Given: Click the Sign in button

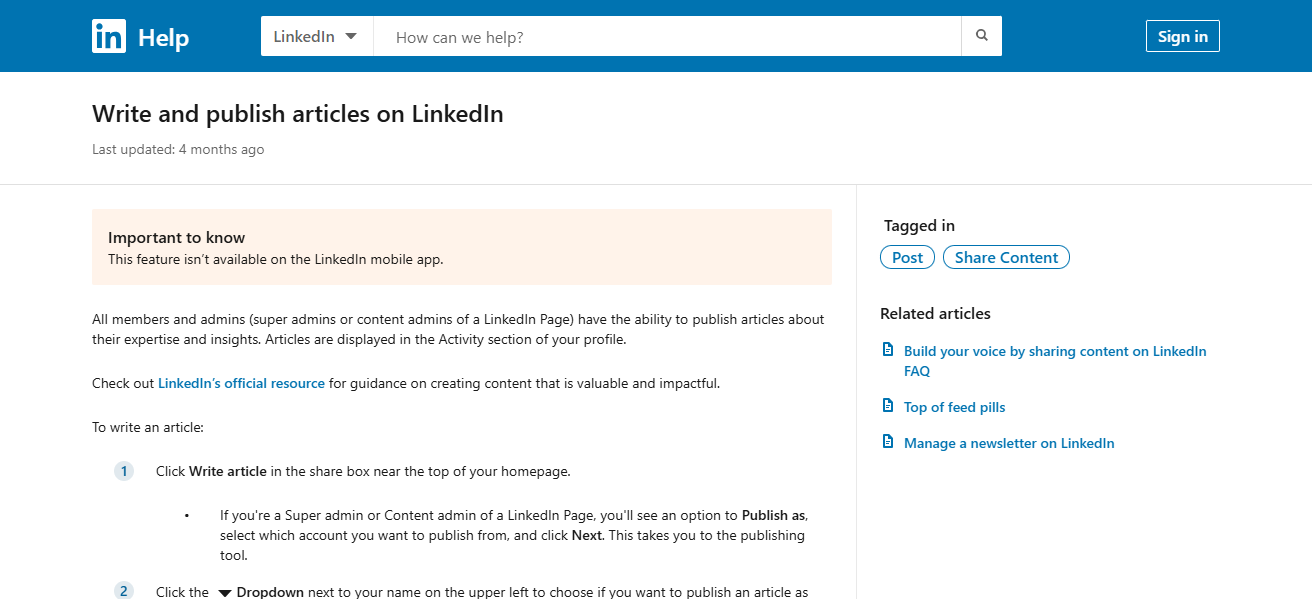Looking at the screenshot, I should click(1183, 36).
